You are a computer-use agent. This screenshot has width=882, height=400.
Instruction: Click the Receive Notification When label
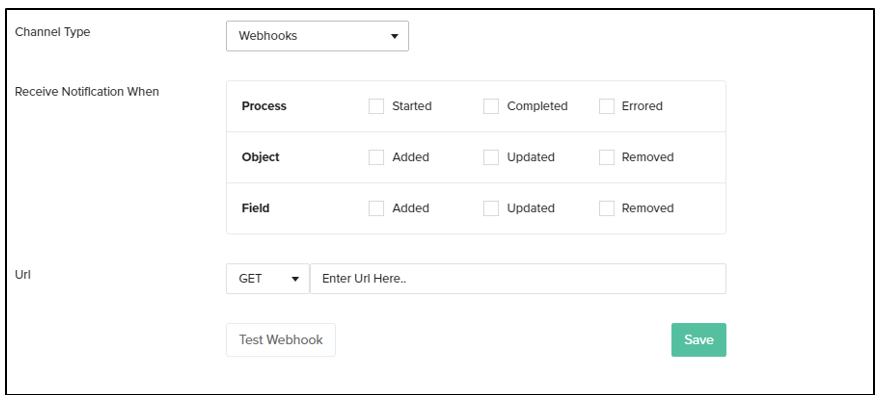(87, 92)
